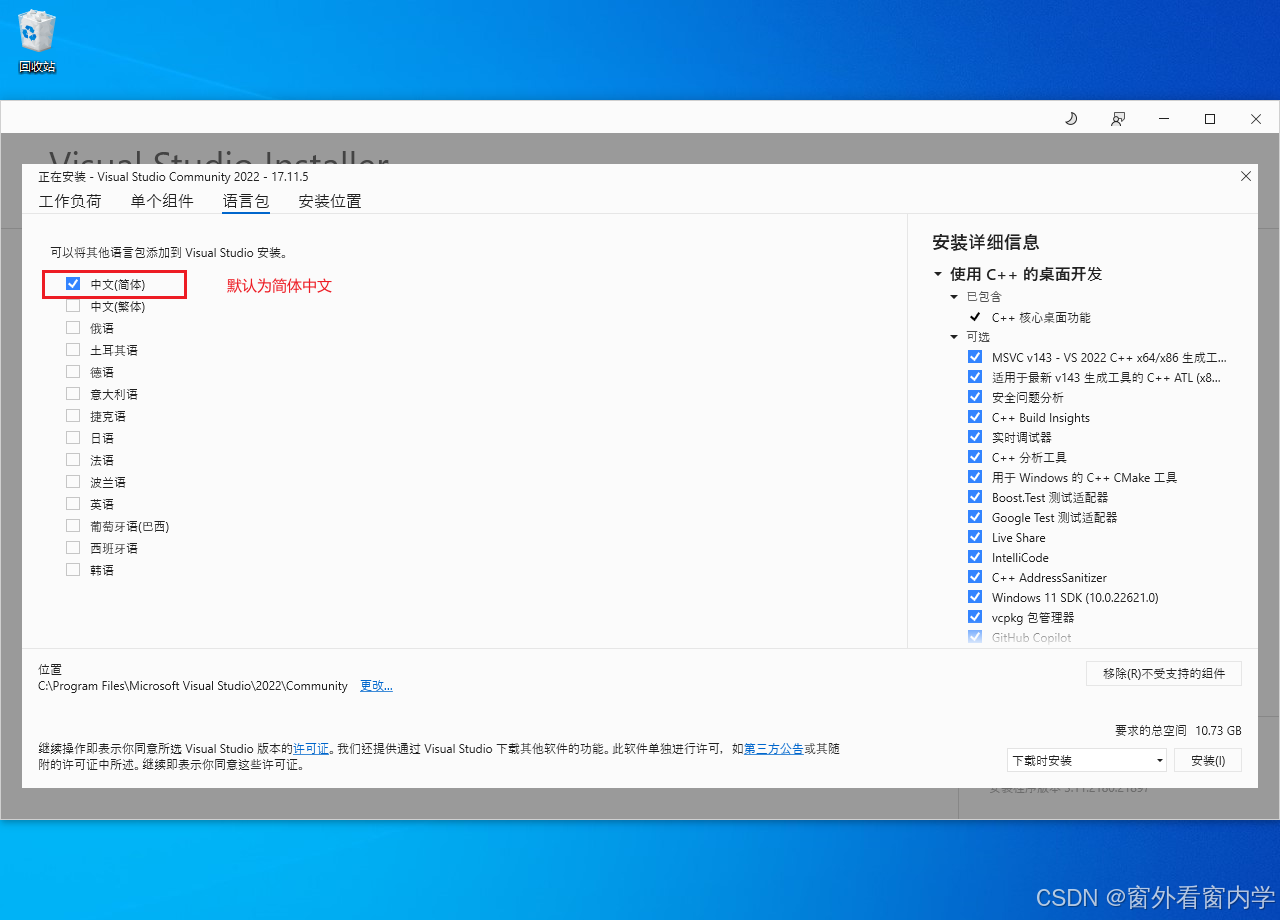Select the 德语 language checkbox
Screen dimensions: 1280x920
pos(73,372)
